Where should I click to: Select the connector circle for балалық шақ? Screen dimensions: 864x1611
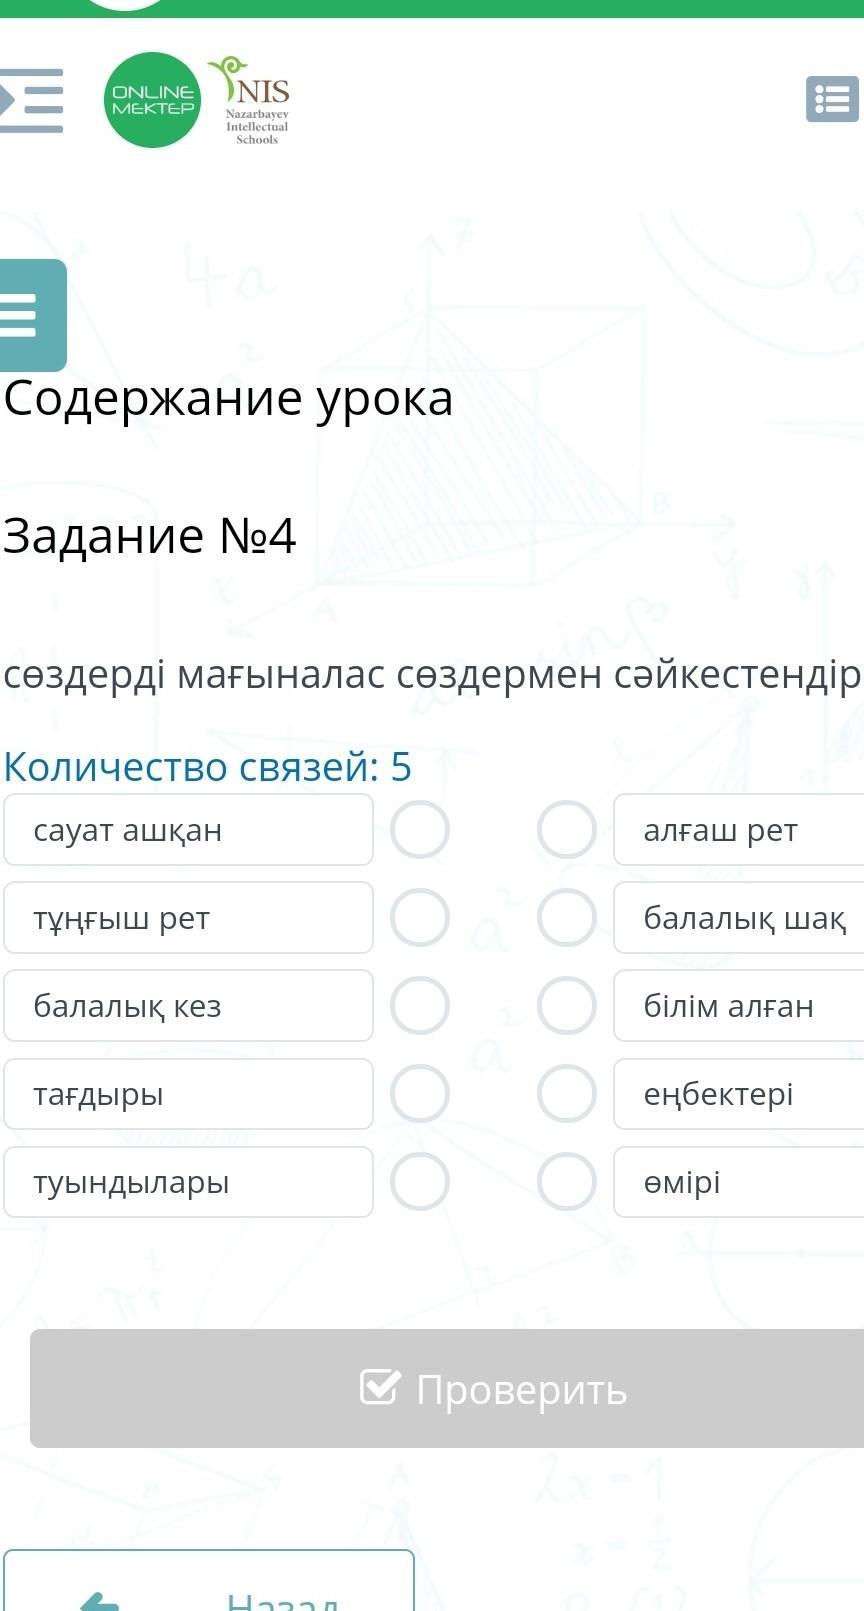click(x=567, y=918)
